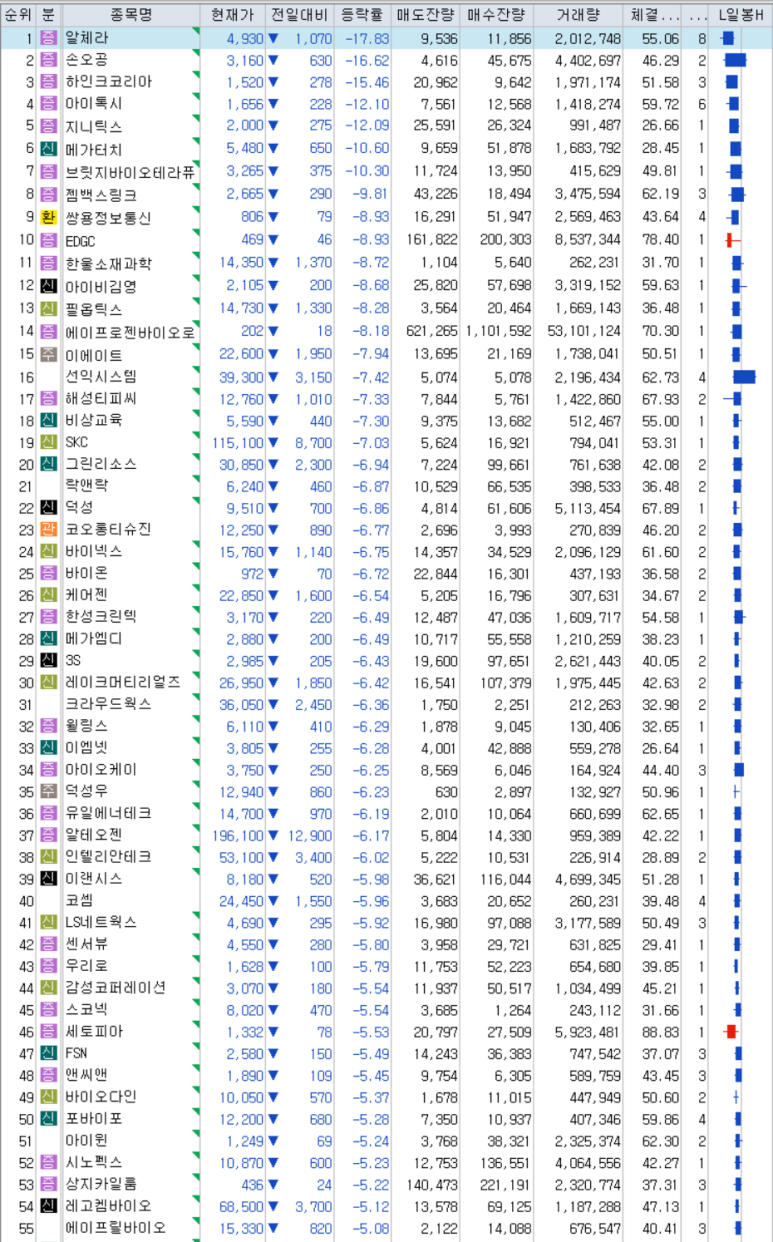Click the black 신 badge beside 레고켐바이오
The image size is (773, 1242).
tap(49, 1206)
